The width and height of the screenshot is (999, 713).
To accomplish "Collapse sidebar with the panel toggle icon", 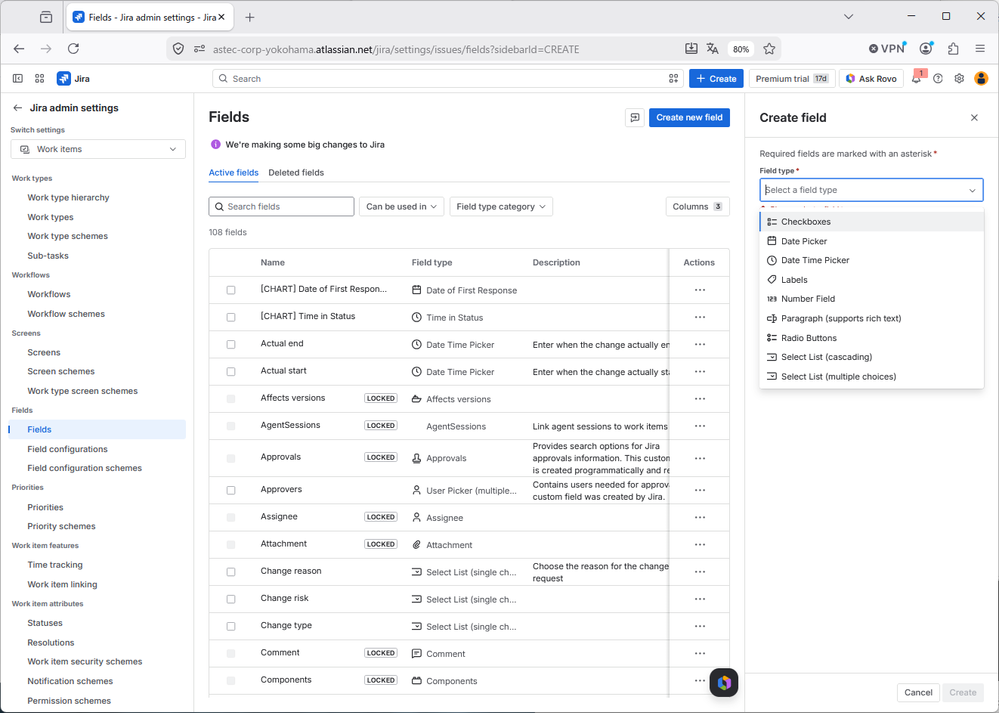I will click(x=18, y=79).
